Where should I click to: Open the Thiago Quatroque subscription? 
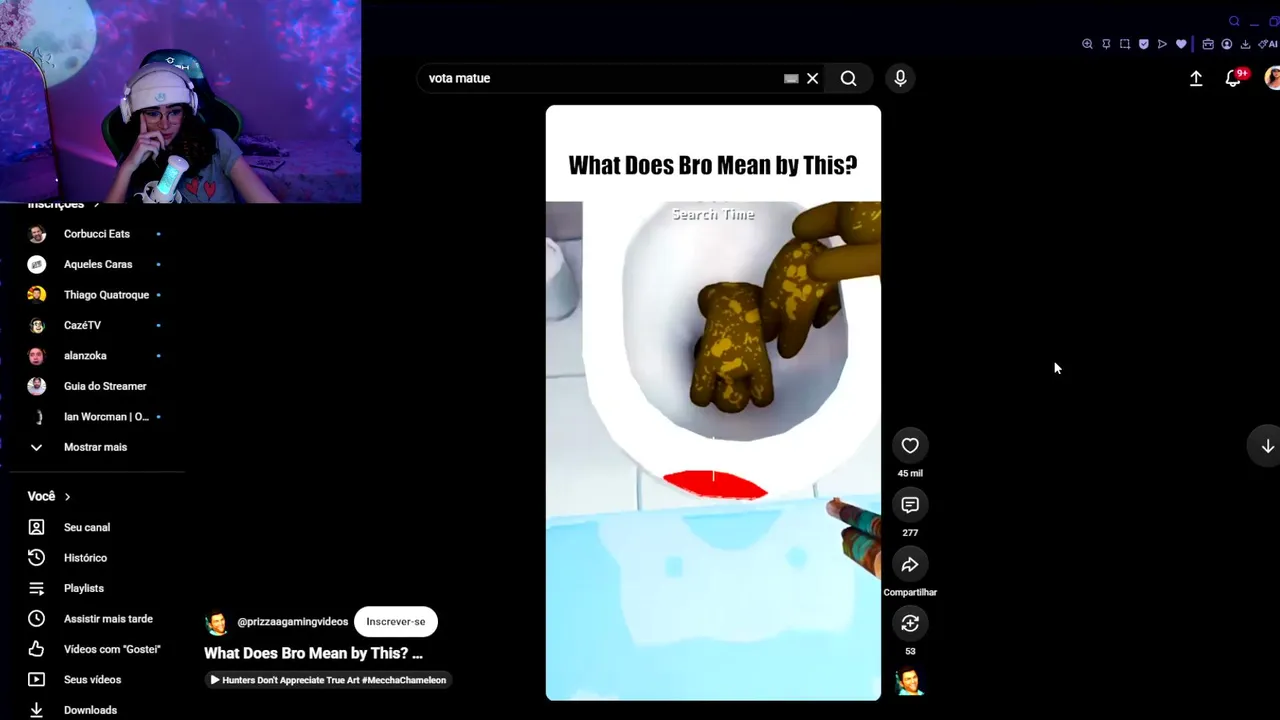pos(96,295)
